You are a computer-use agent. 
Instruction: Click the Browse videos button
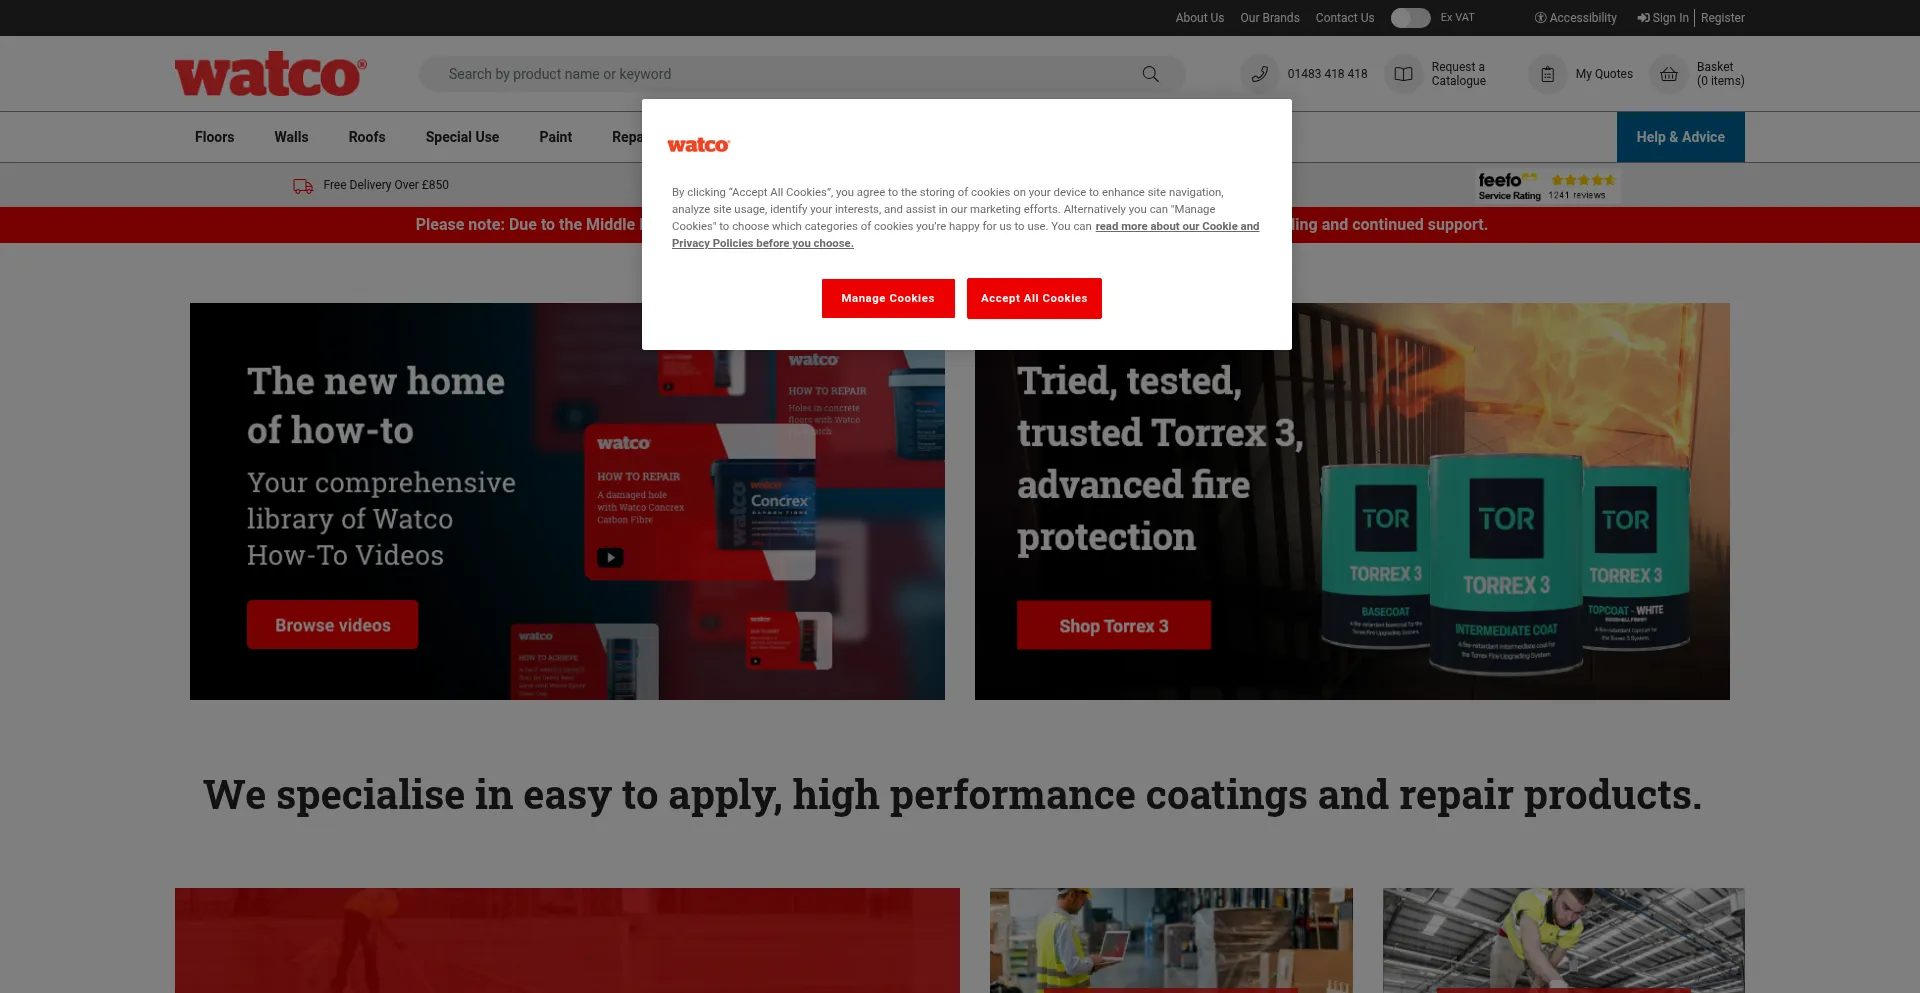(x=333, y=625)
